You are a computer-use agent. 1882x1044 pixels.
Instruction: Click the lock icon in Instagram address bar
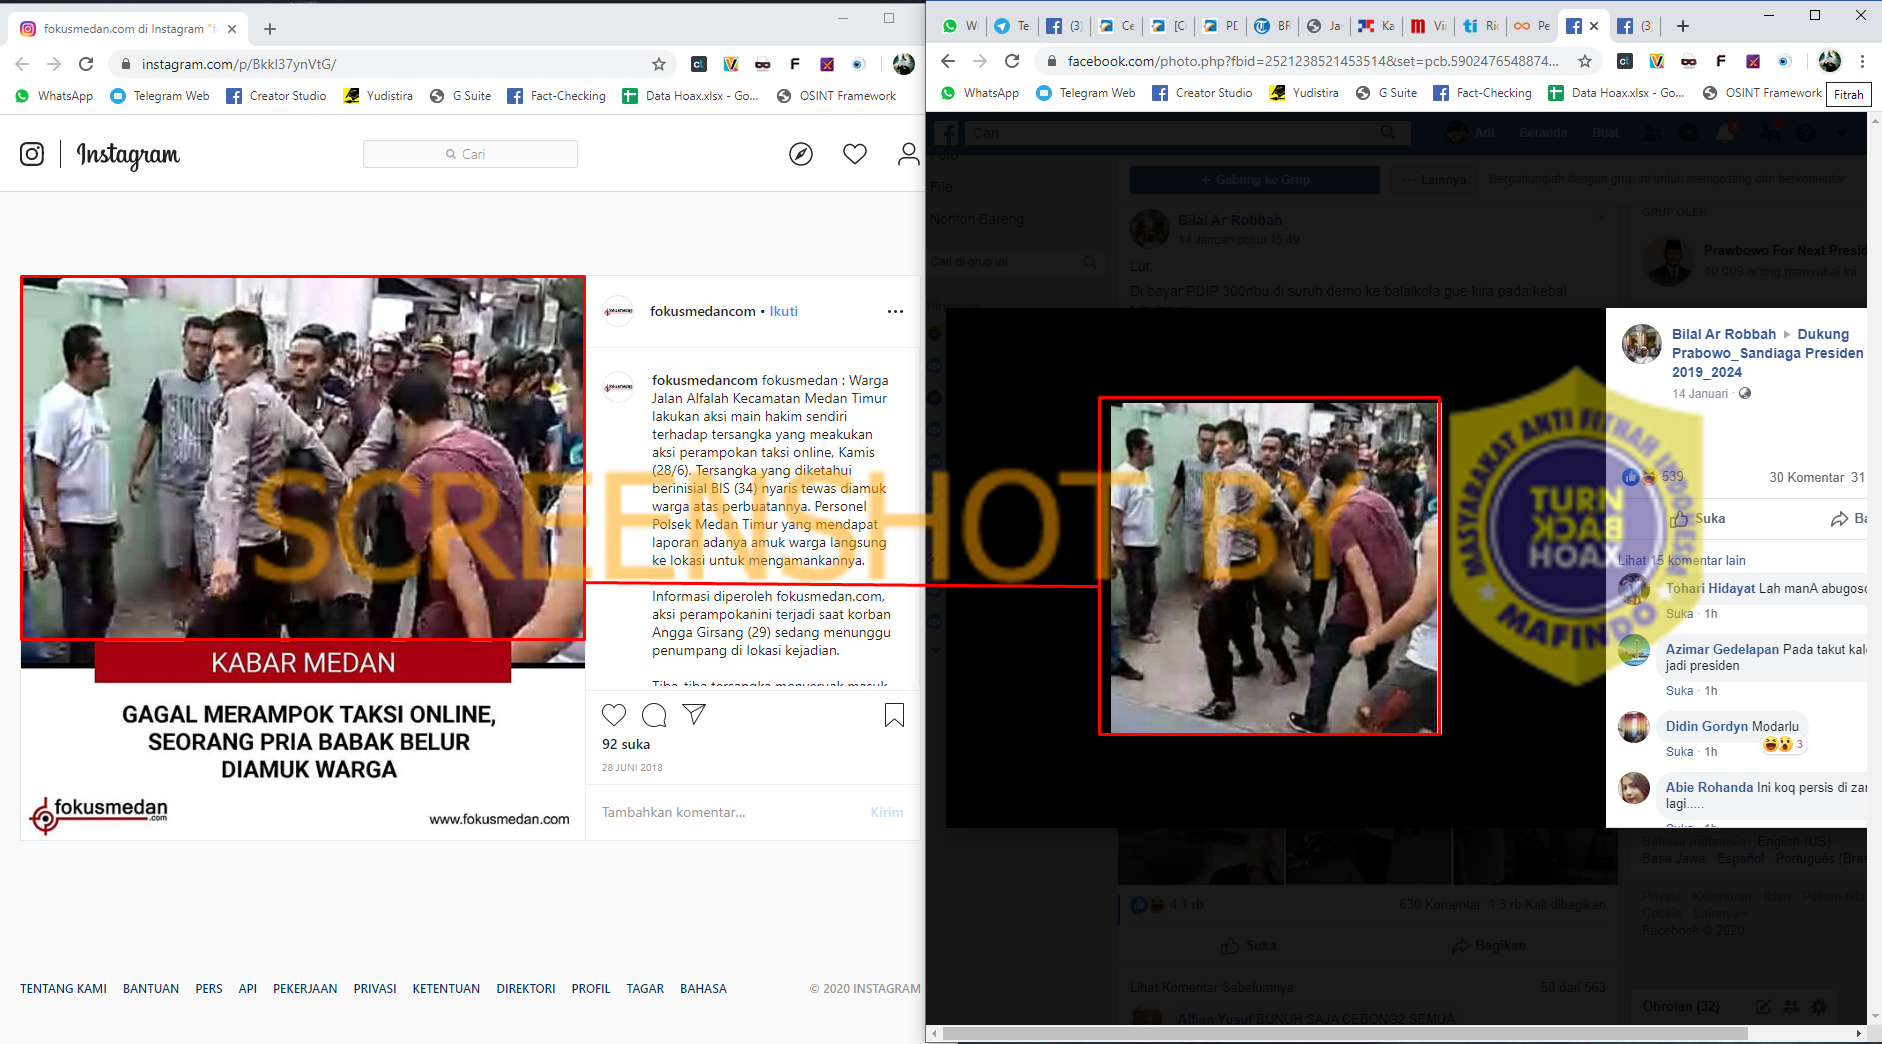125,64
